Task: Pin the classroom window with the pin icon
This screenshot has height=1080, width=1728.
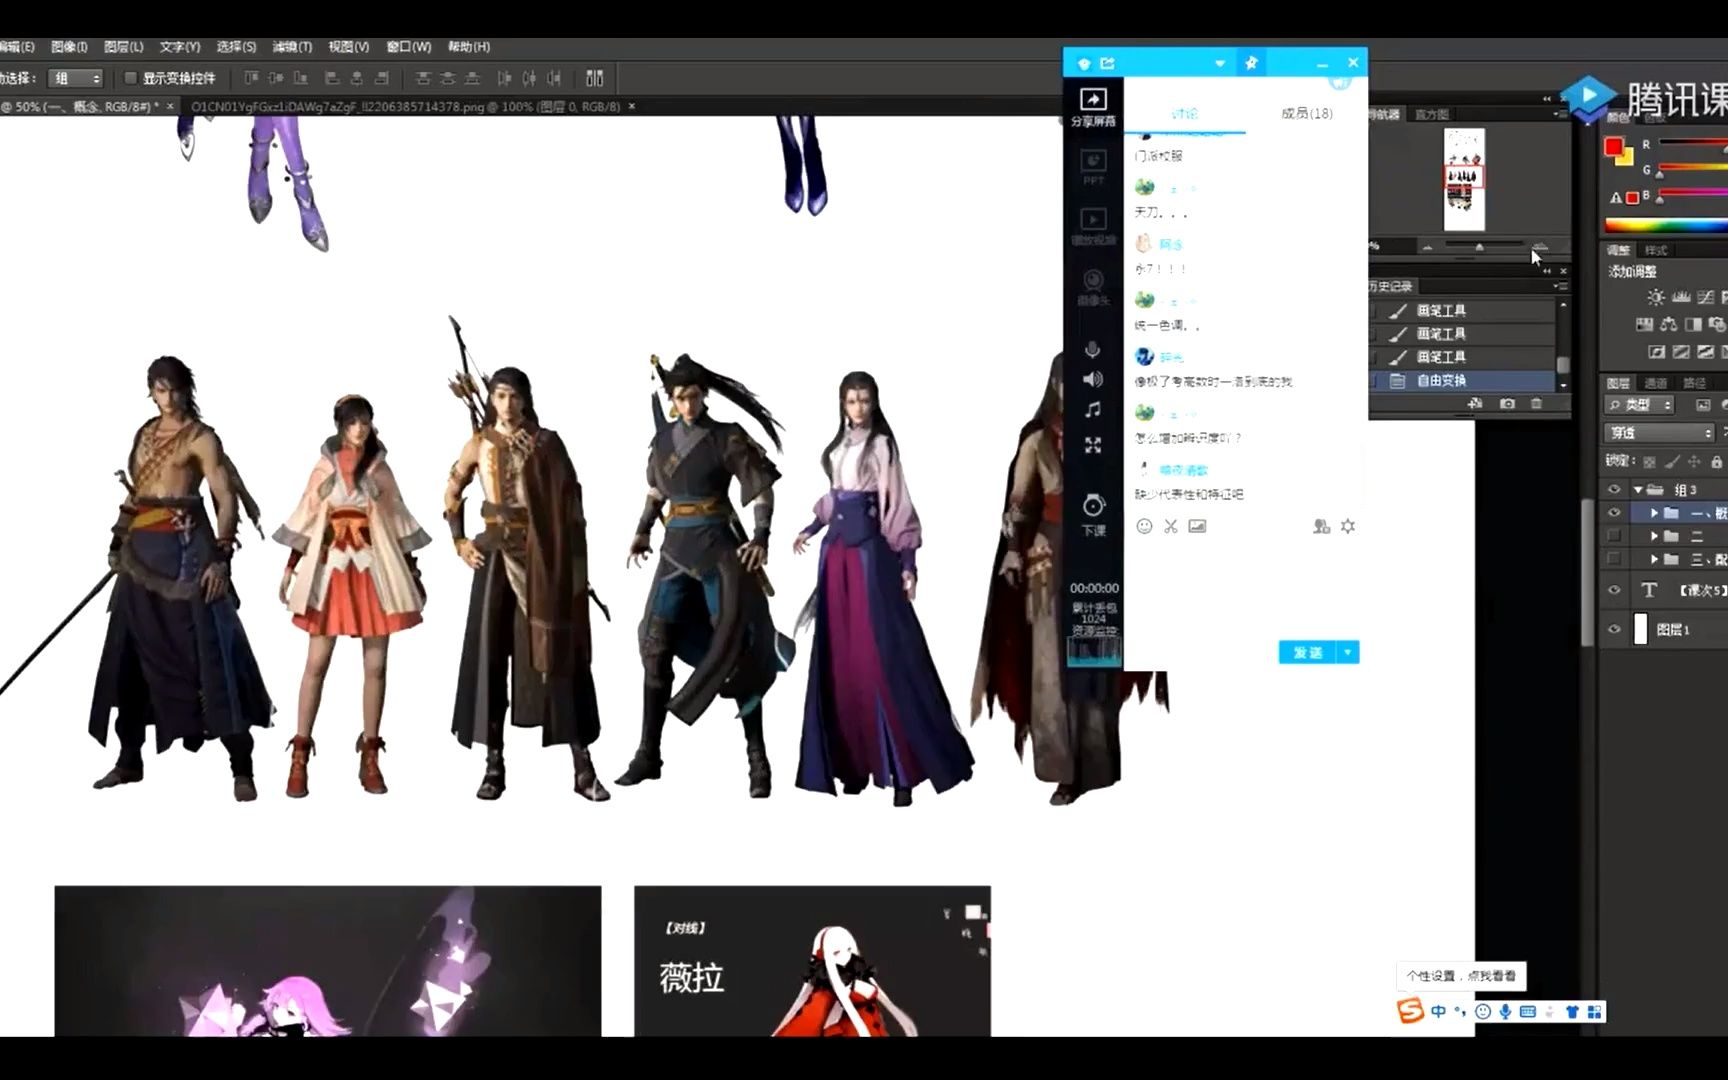Action: 1252,63
